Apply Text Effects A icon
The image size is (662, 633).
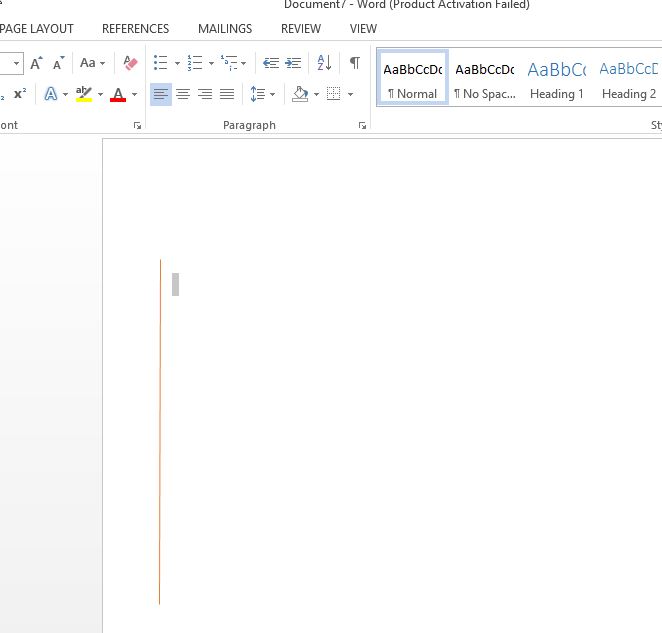point(51,94)
